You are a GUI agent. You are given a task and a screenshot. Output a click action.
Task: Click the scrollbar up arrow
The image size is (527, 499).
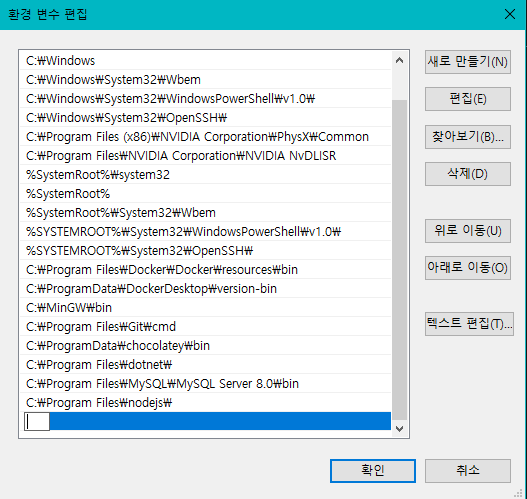click(399, 60)
